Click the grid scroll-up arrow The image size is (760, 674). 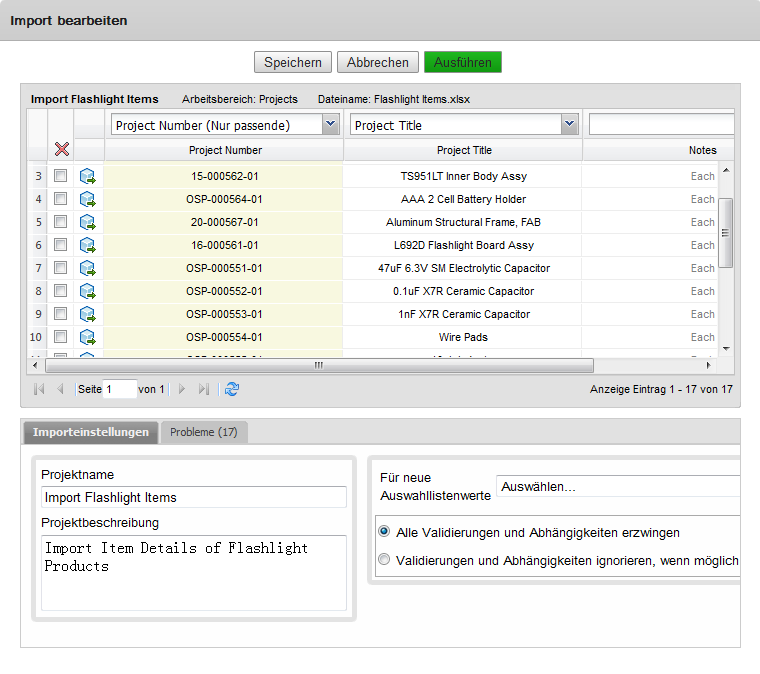click(x=726, y=170)
